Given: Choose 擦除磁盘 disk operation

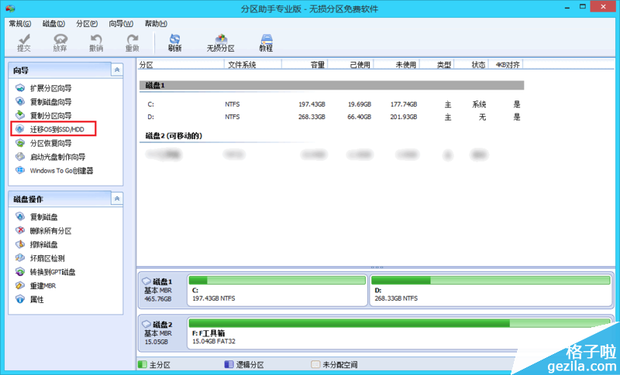Looking at the screenshot, I should (36, 244).
